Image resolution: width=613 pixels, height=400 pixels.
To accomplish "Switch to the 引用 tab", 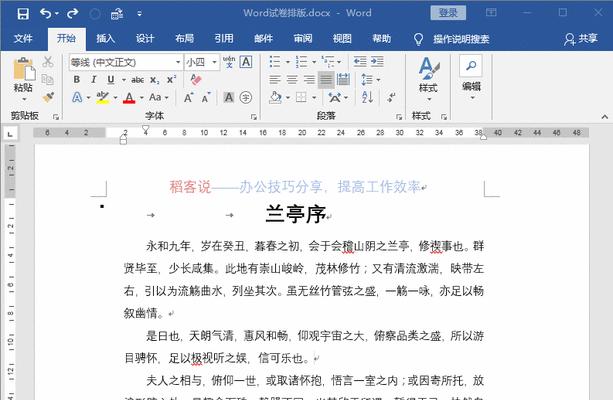I will [224, 39].
